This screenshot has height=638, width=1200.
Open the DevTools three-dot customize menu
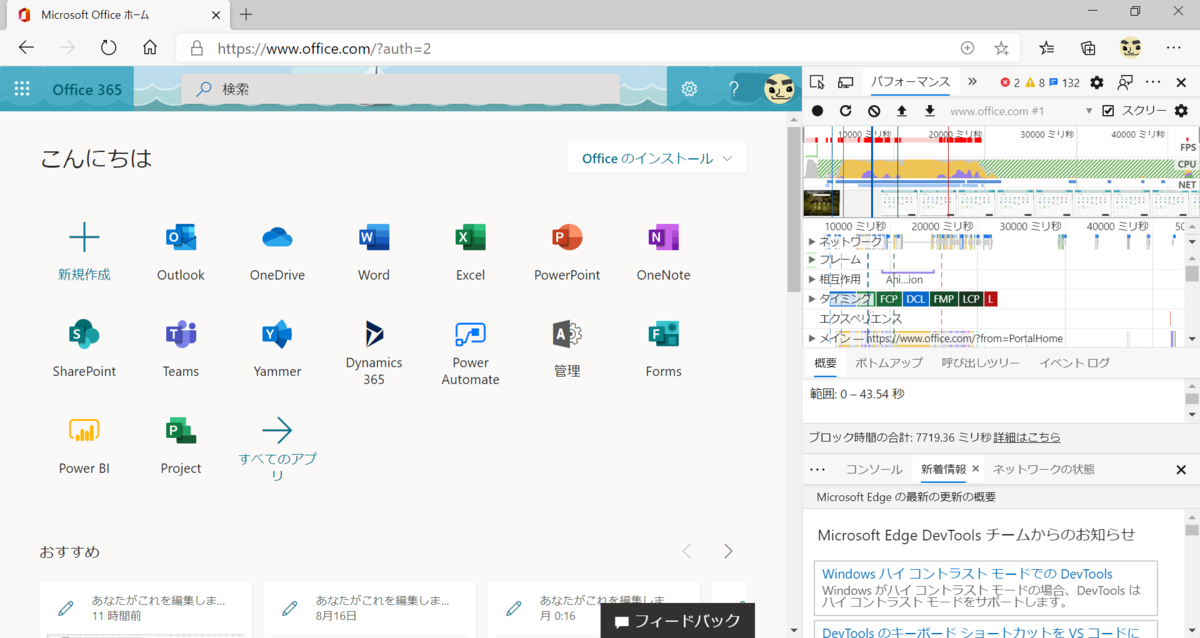[x=1153, y=82]
